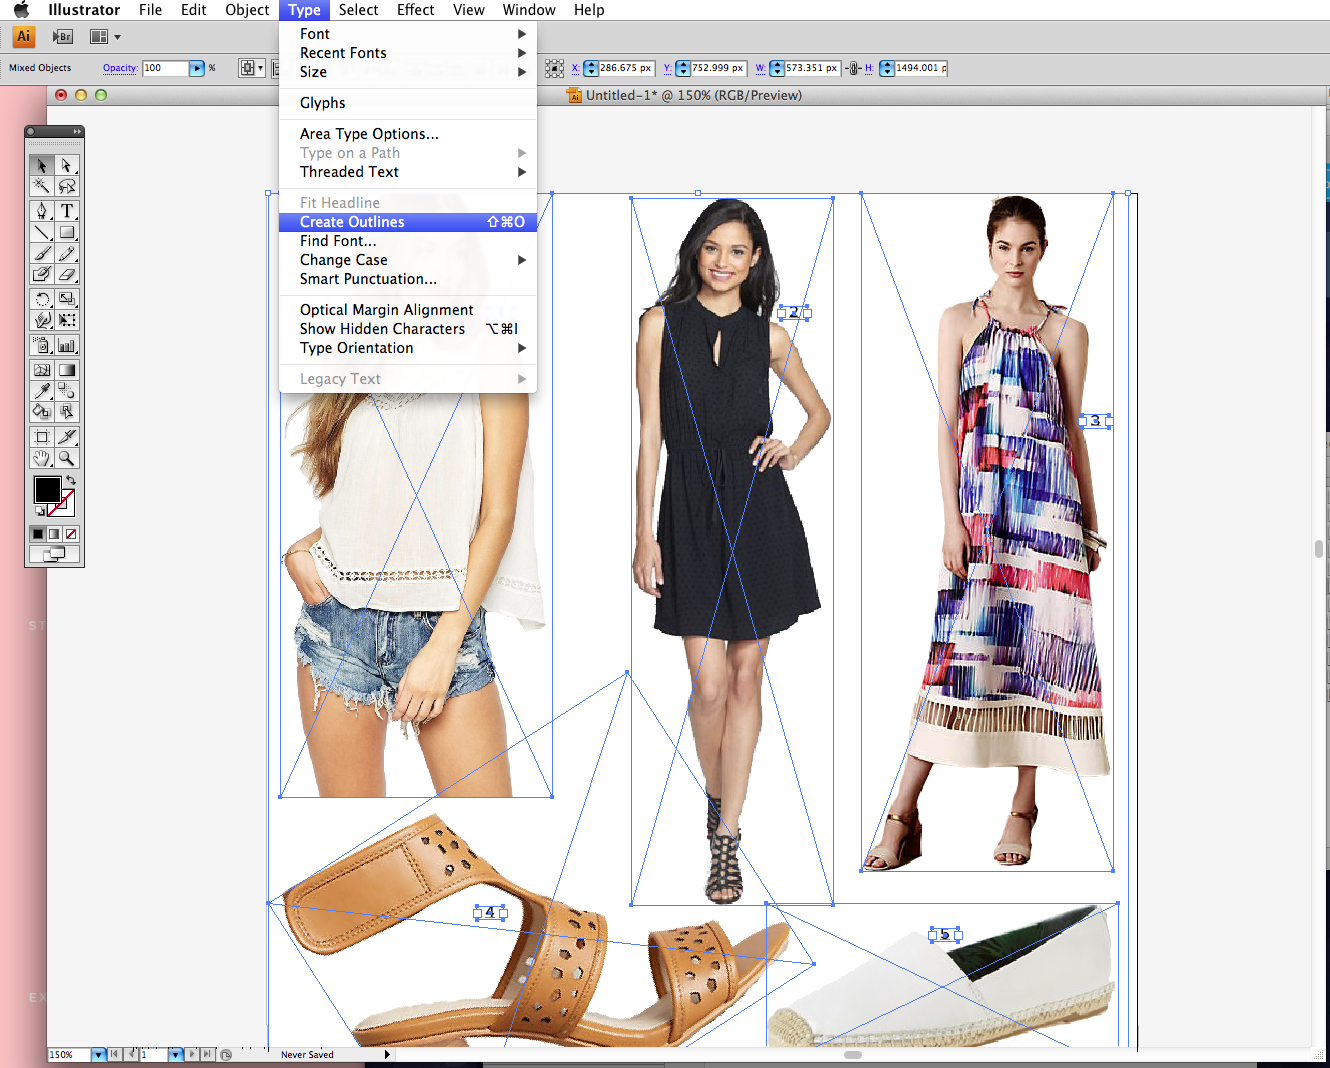
Task: Select the Direct Selection (white arrow) tool
Action: coord(67,165)
